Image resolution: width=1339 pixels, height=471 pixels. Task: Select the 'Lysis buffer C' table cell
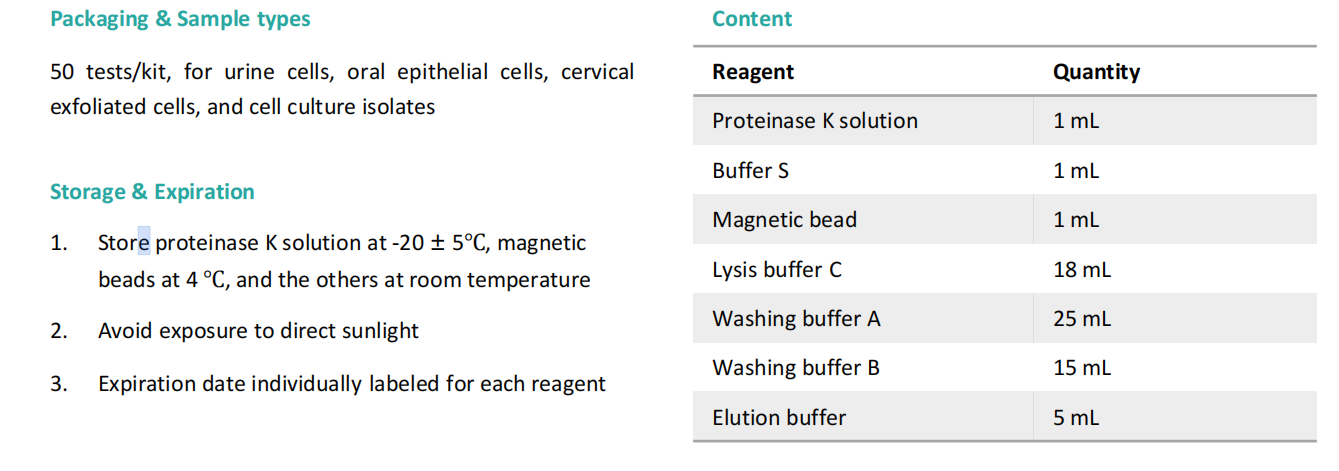(777, 270)
